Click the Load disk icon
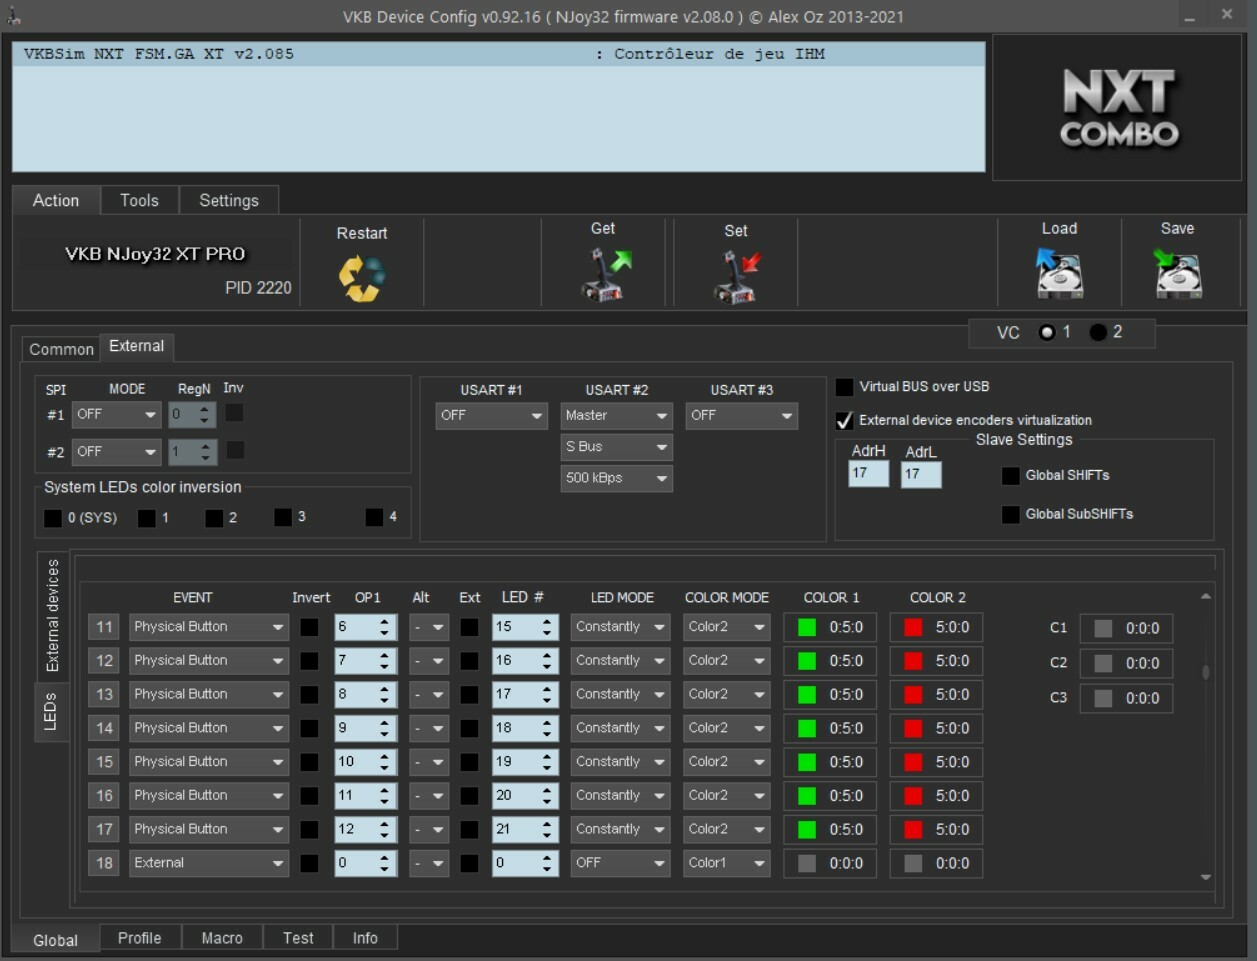The height and width of the screenshot is (961, 1257). click(1059, 274)
